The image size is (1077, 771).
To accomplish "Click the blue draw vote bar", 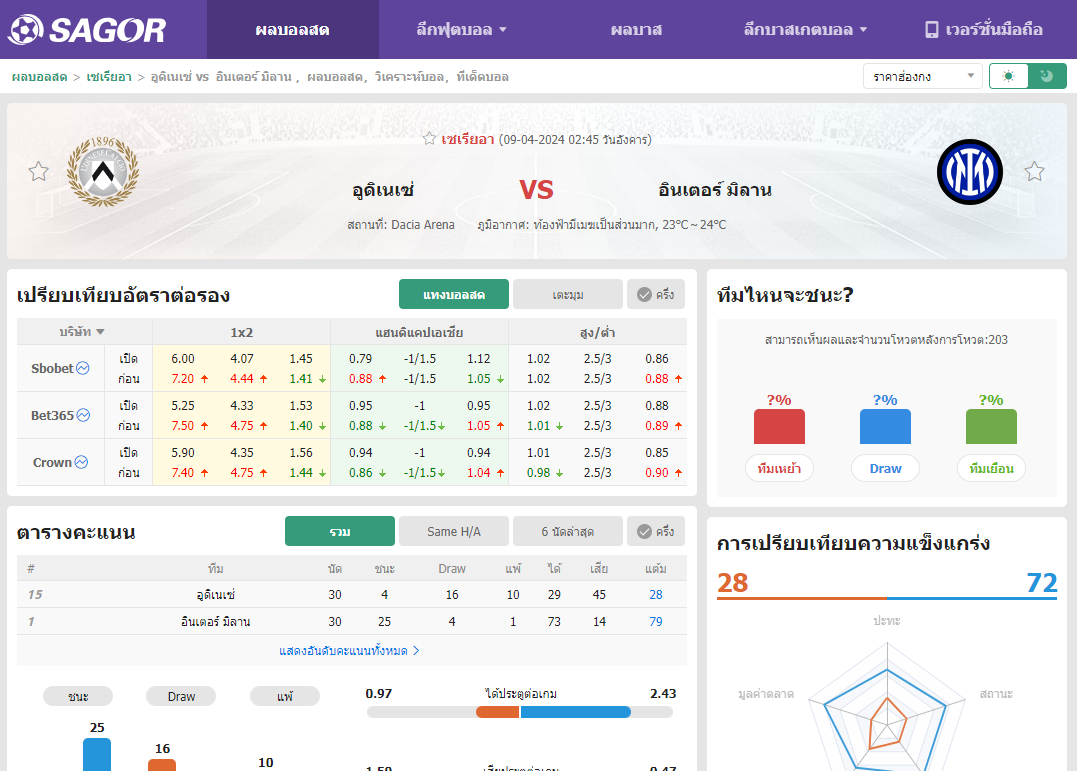I will click(x=885, y=427).
